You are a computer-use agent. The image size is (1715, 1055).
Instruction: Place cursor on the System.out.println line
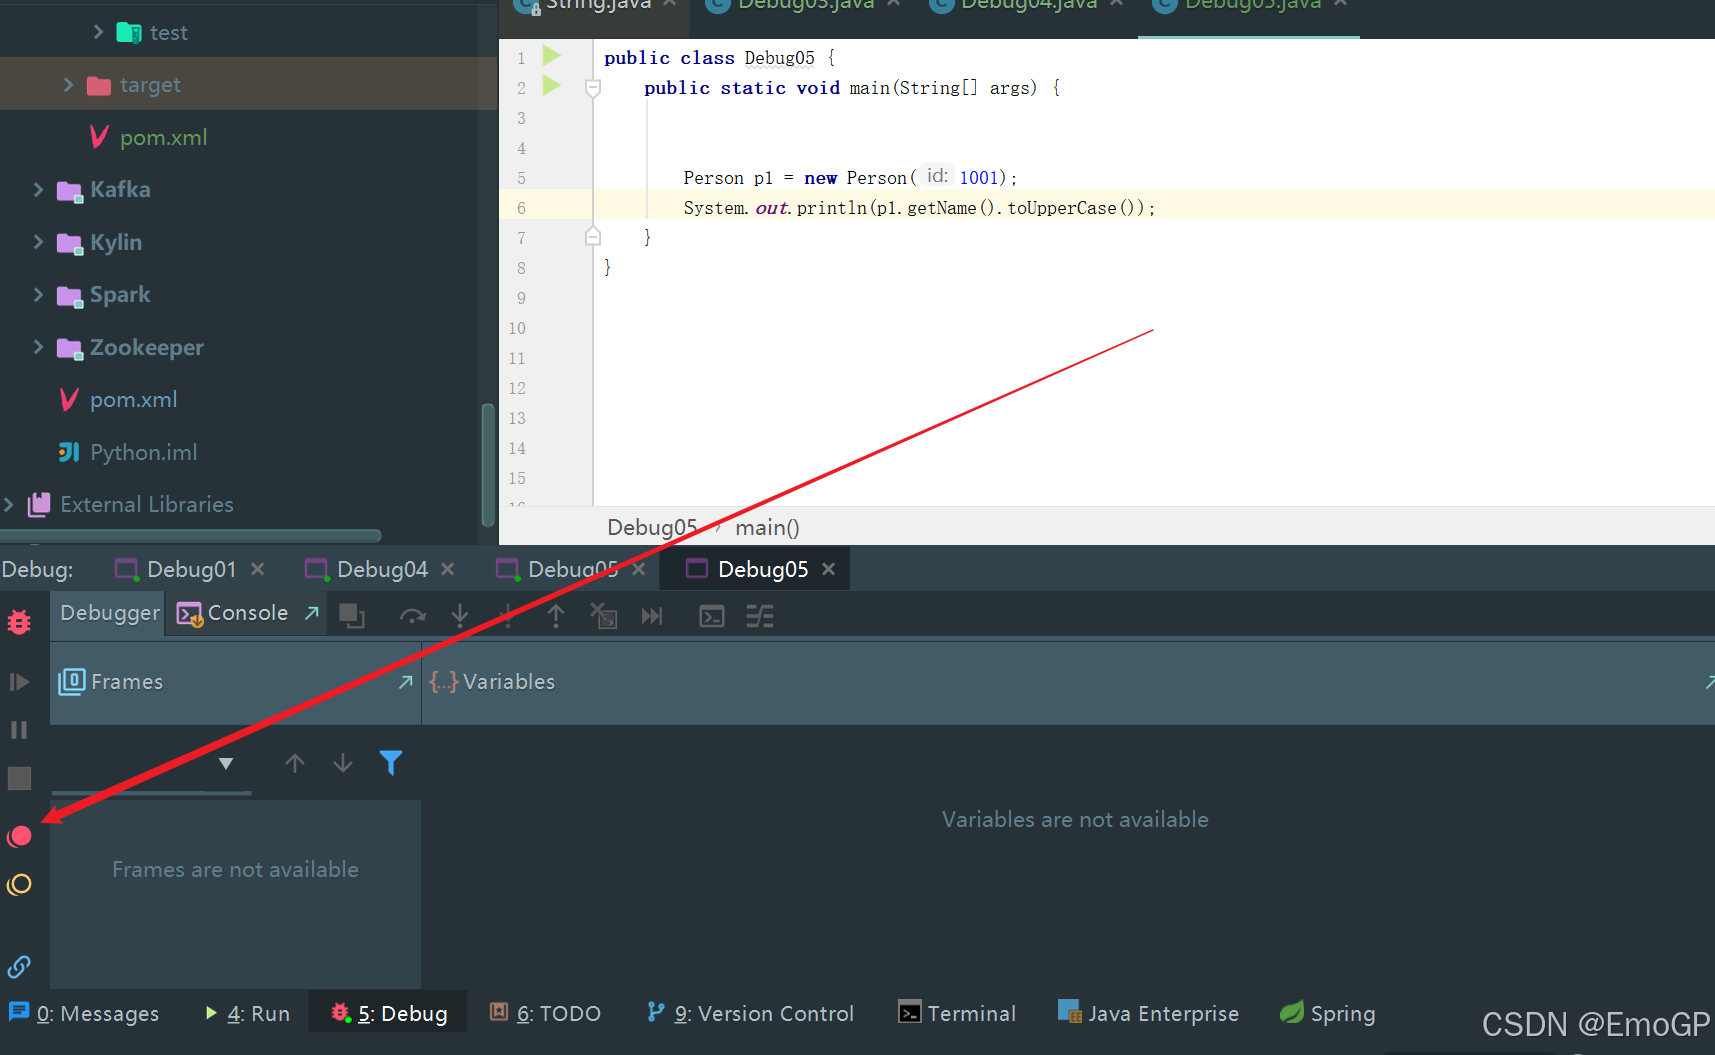(x=919, y=208)
